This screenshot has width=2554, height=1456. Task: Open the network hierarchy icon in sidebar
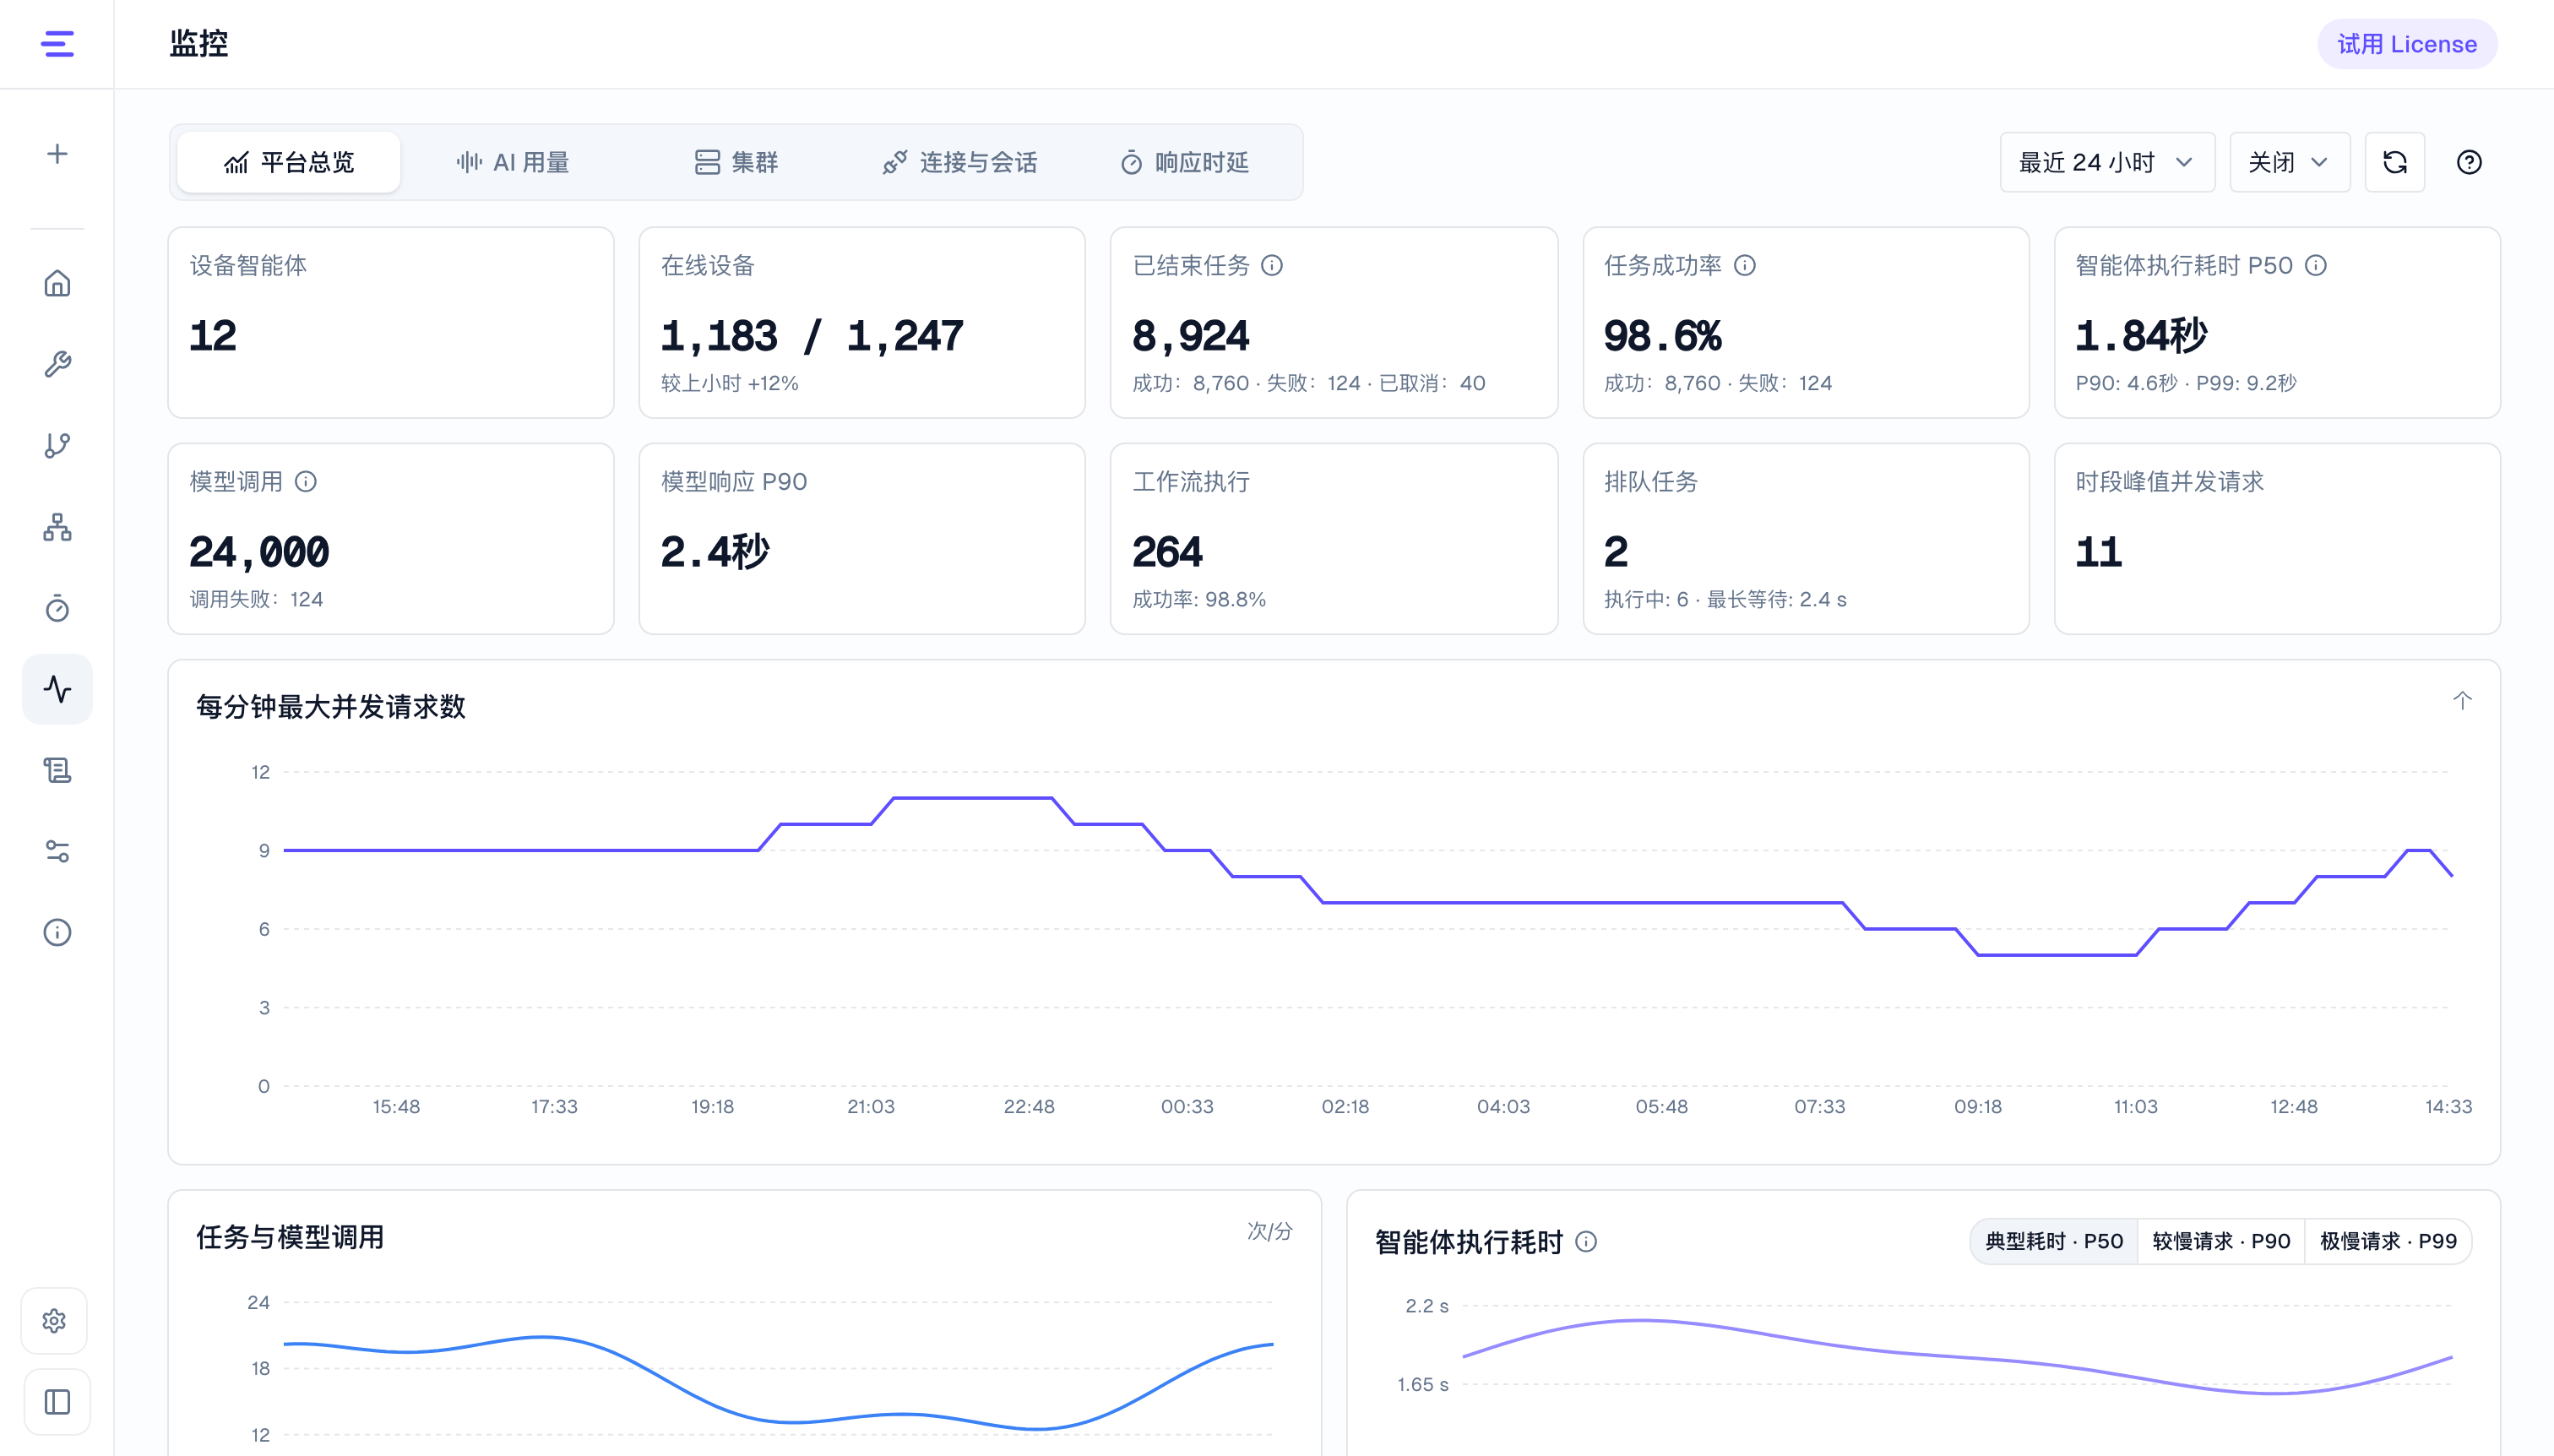click(x=57, y=527)
